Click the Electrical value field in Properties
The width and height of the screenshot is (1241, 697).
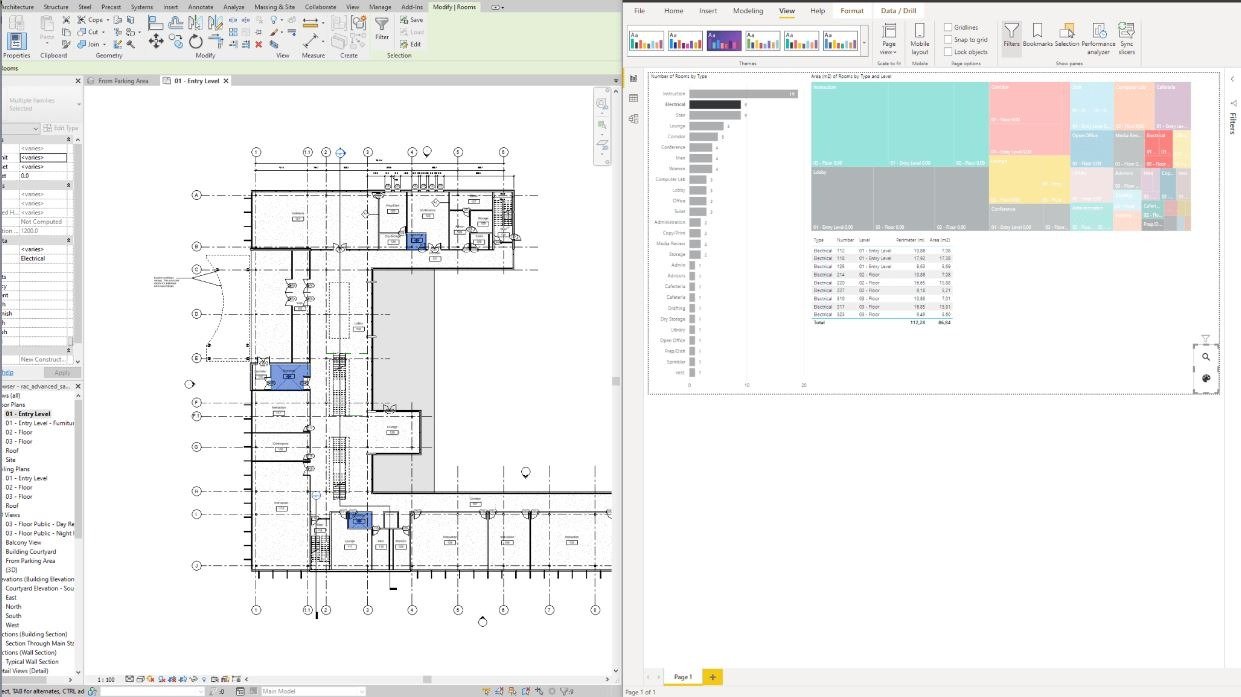(x=43, y=258)
